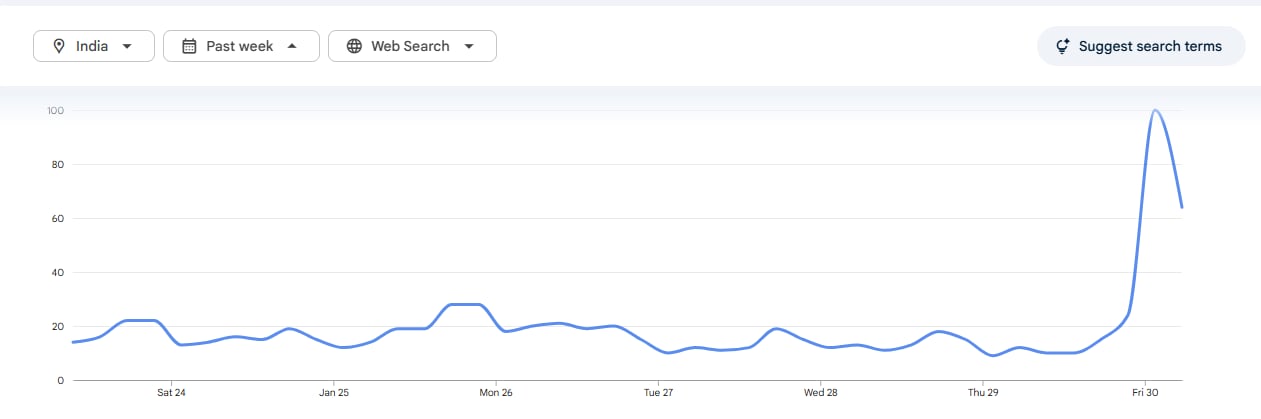This screenshot has height=419, width=1261.
Task: Select the Fri 30 date label
Action: click(1145, 392)
